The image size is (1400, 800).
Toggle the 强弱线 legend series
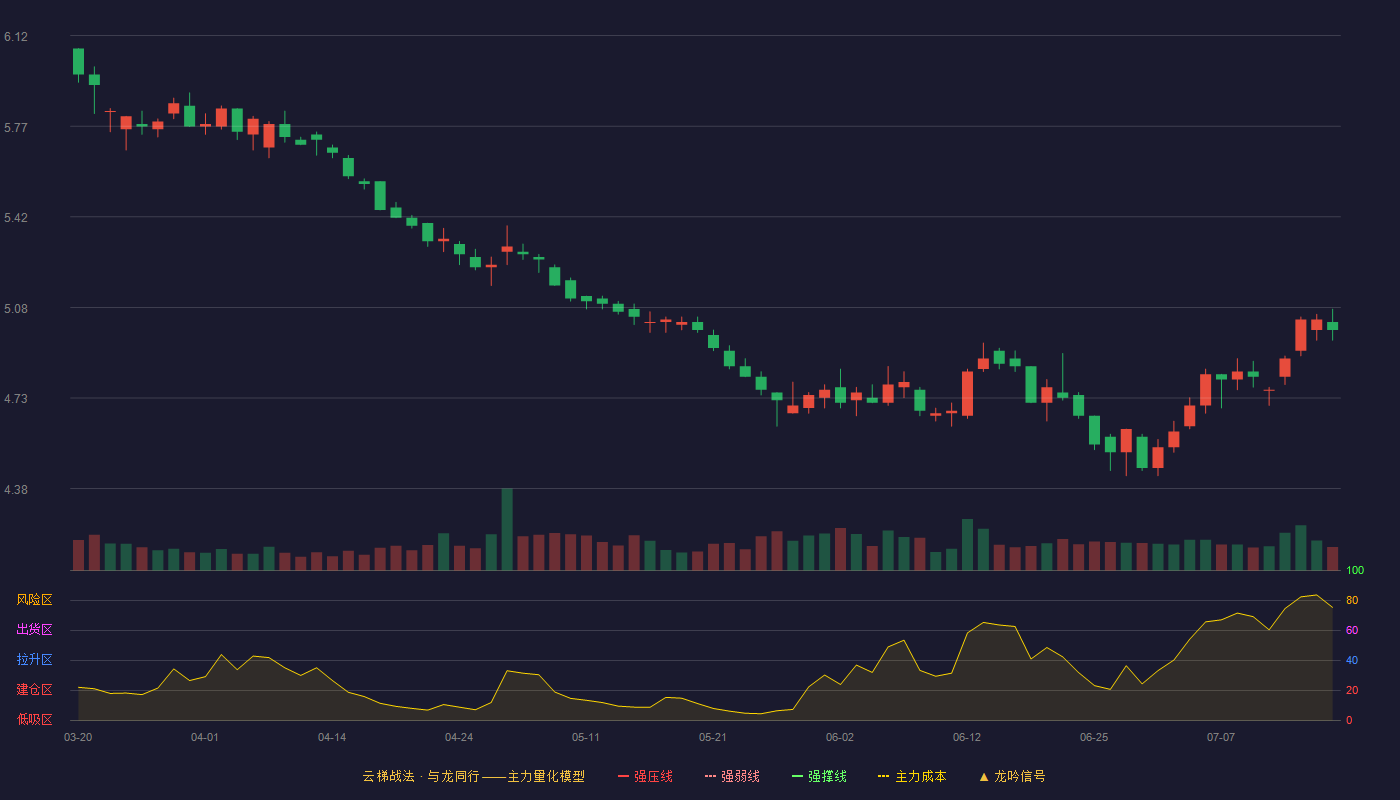coord(732,776)
